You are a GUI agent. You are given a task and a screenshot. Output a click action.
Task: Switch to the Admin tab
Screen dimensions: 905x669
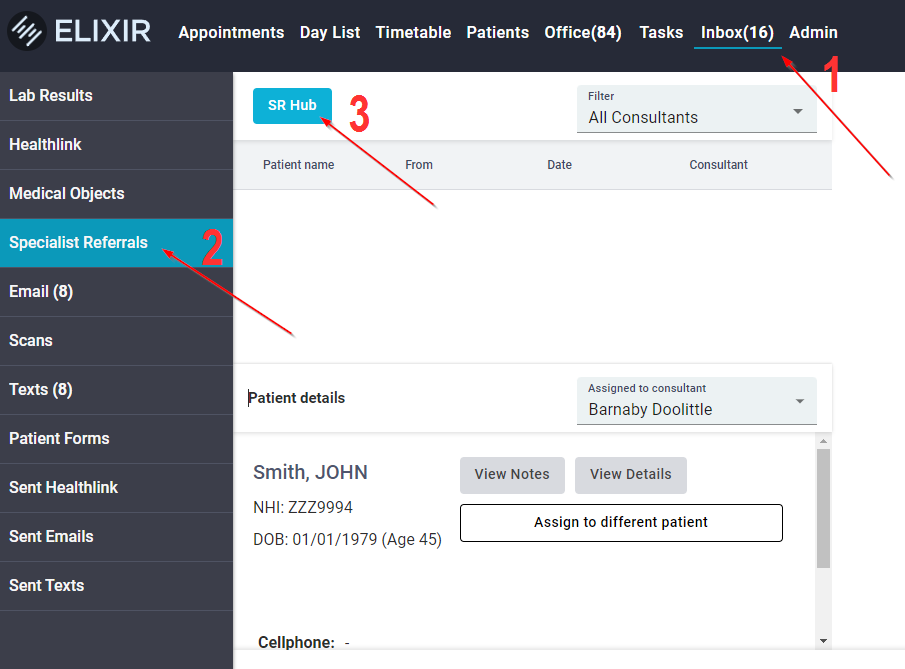click(813, 32)
